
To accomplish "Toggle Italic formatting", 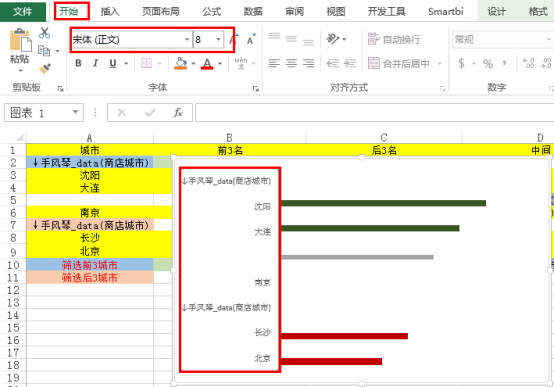I will pos(95,63).
